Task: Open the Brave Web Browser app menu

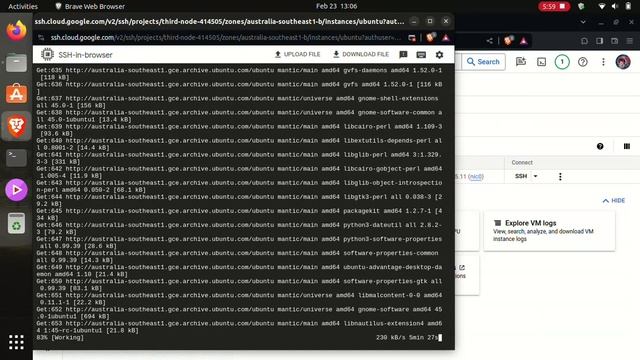Action: pyautogui.click(x=90, y=6)
